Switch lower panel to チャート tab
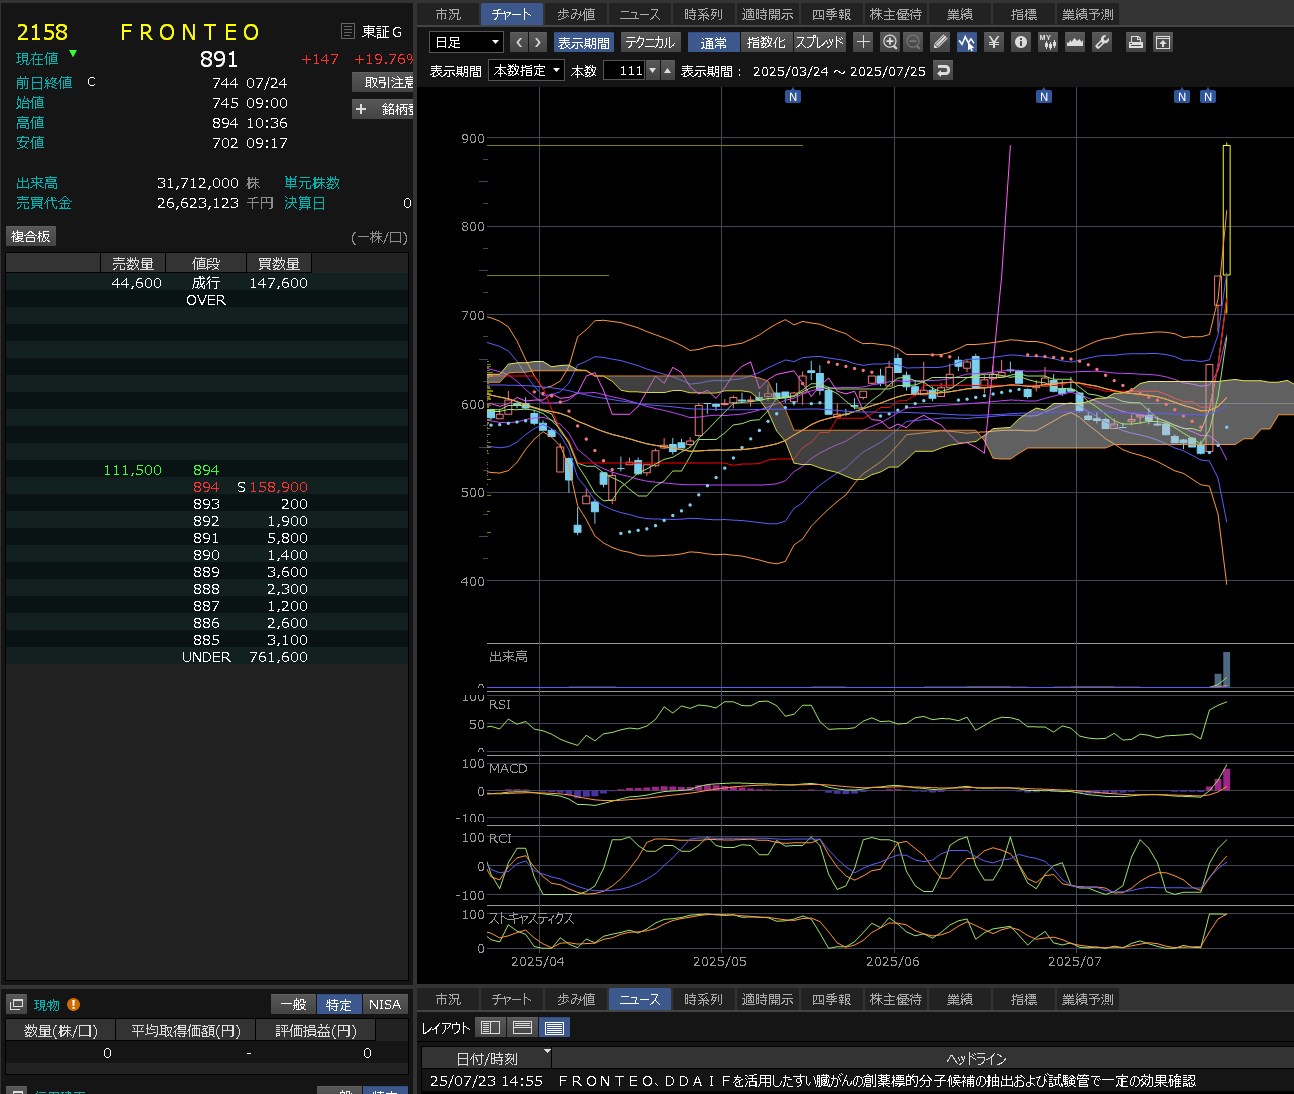 tap(511, 999)
